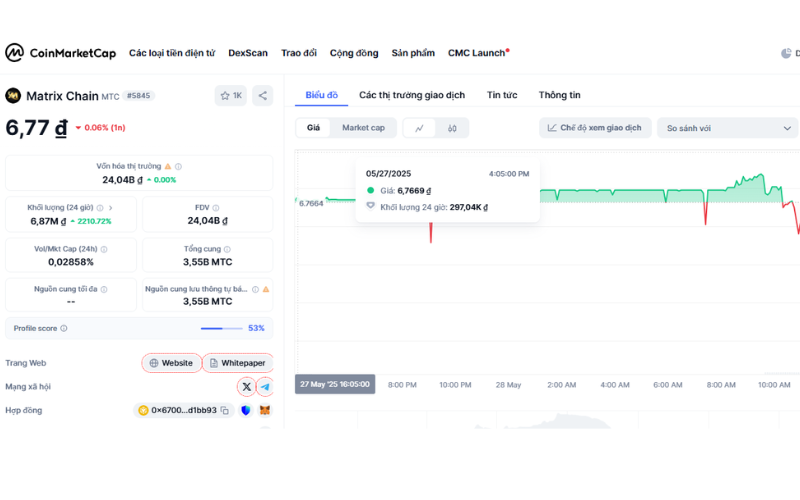Image resolution: width=800 pixels, height=500 pixels.
Task: Select the Giá chart toggle
Action: (x=313, y=128)
